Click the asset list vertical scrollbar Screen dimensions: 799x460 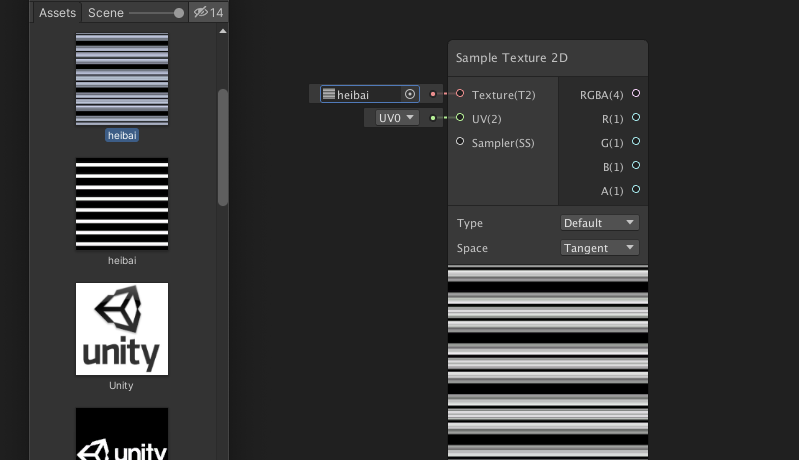pos(223,147)
